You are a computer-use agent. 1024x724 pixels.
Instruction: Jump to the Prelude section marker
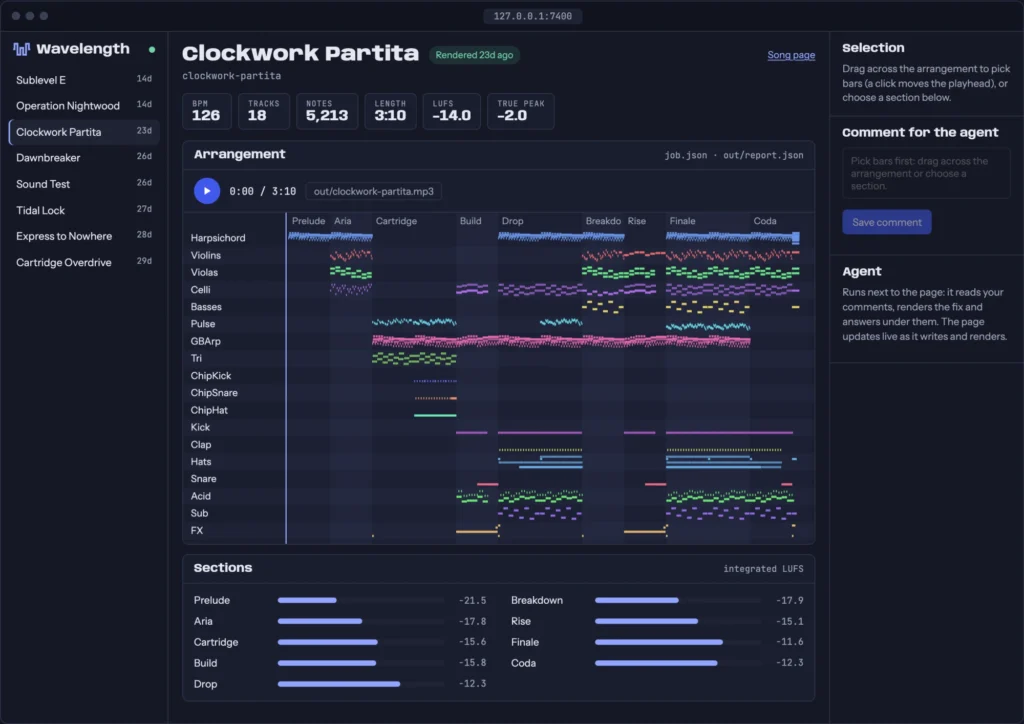pyautogui.click(x=308, y=221)
